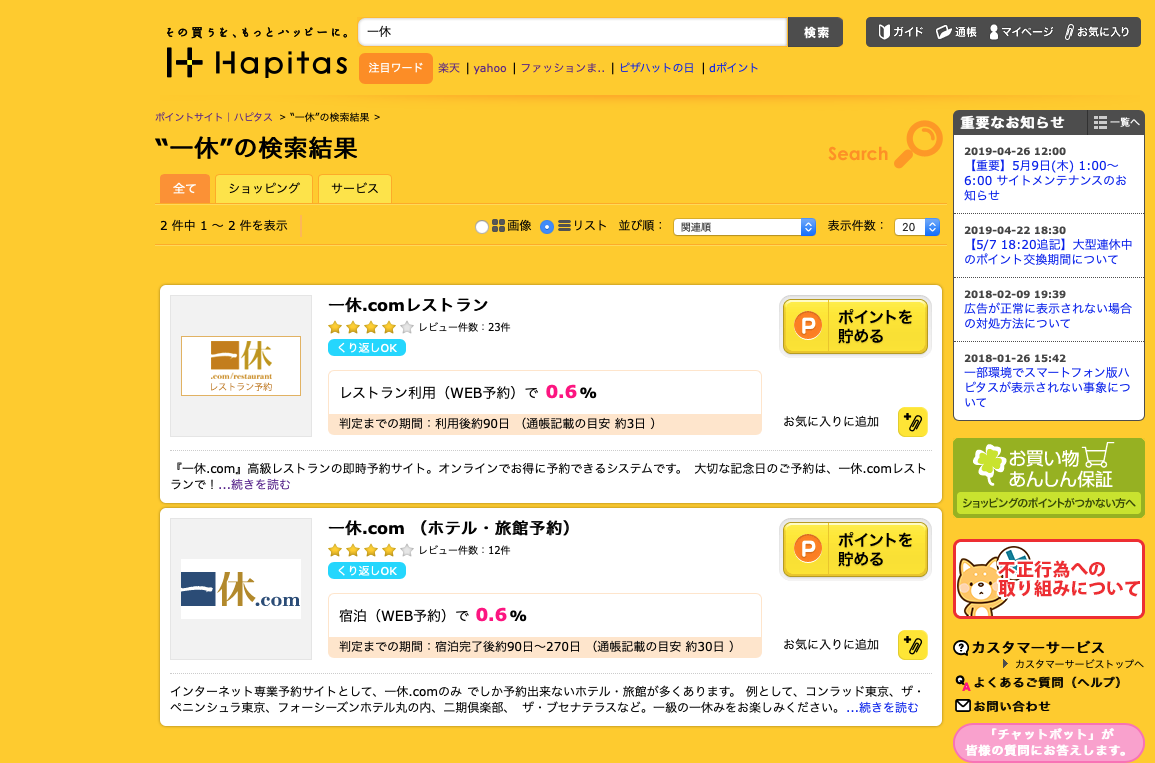Screen dimensions: 1155x763
Task: Click the レビュー件数：23件 text
Action: [x=464, y=328]
